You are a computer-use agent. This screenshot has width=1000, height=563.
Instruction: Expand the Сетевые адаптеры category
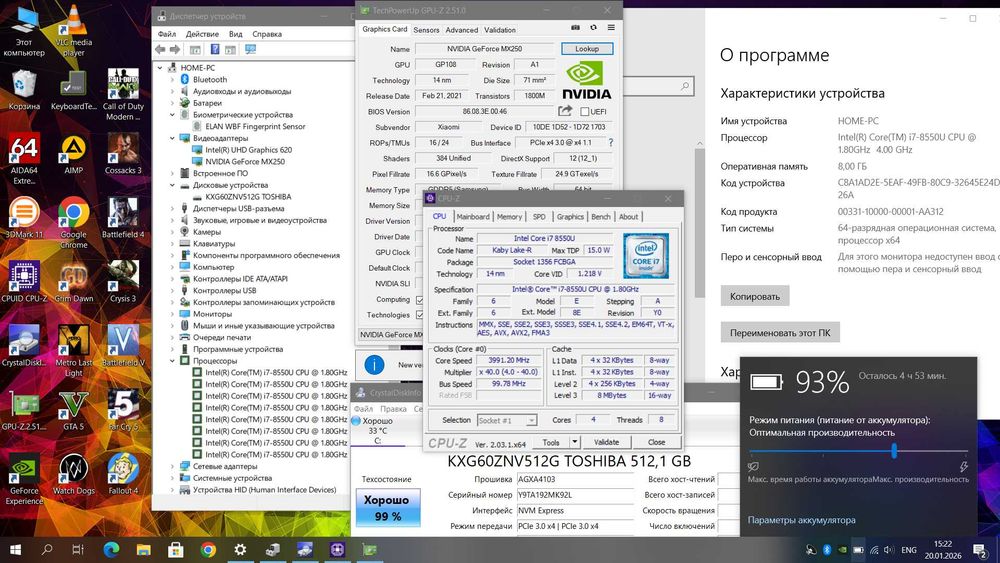click(172, 466)
